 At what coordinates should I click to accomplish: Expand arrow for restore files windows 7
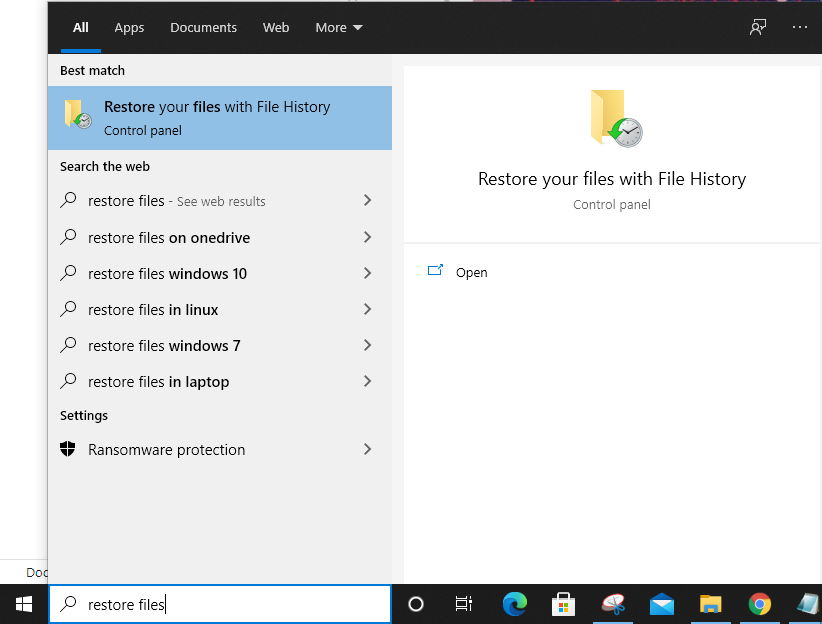pos(367,345)
